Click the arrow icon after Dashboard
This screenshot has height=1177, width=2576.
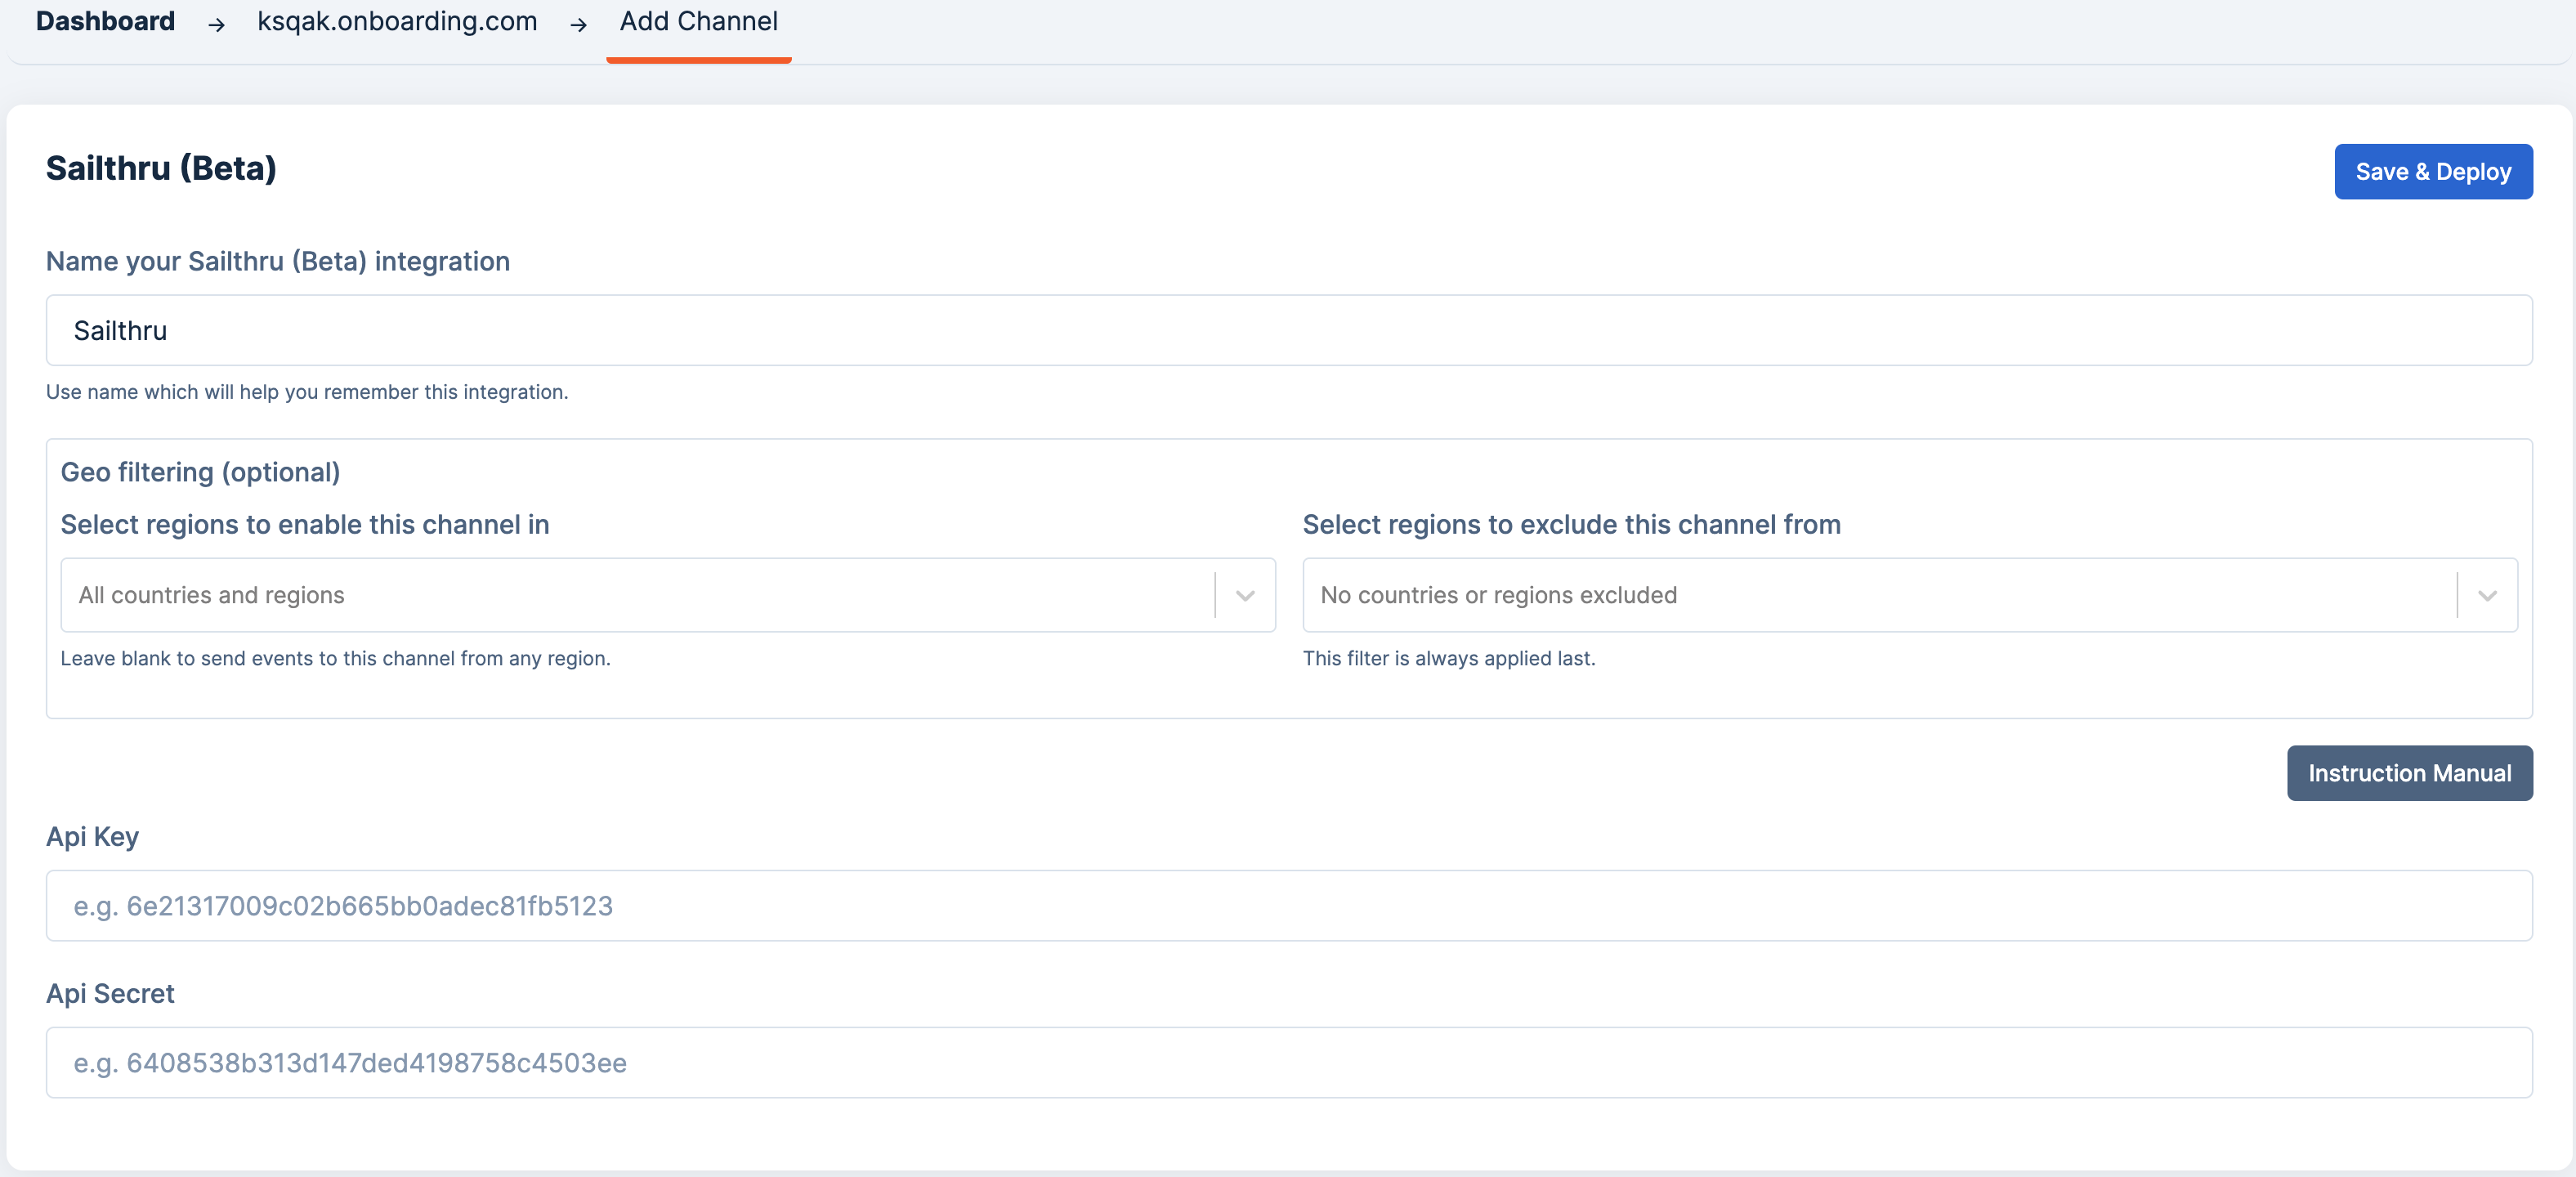click(x=216, y=24)
